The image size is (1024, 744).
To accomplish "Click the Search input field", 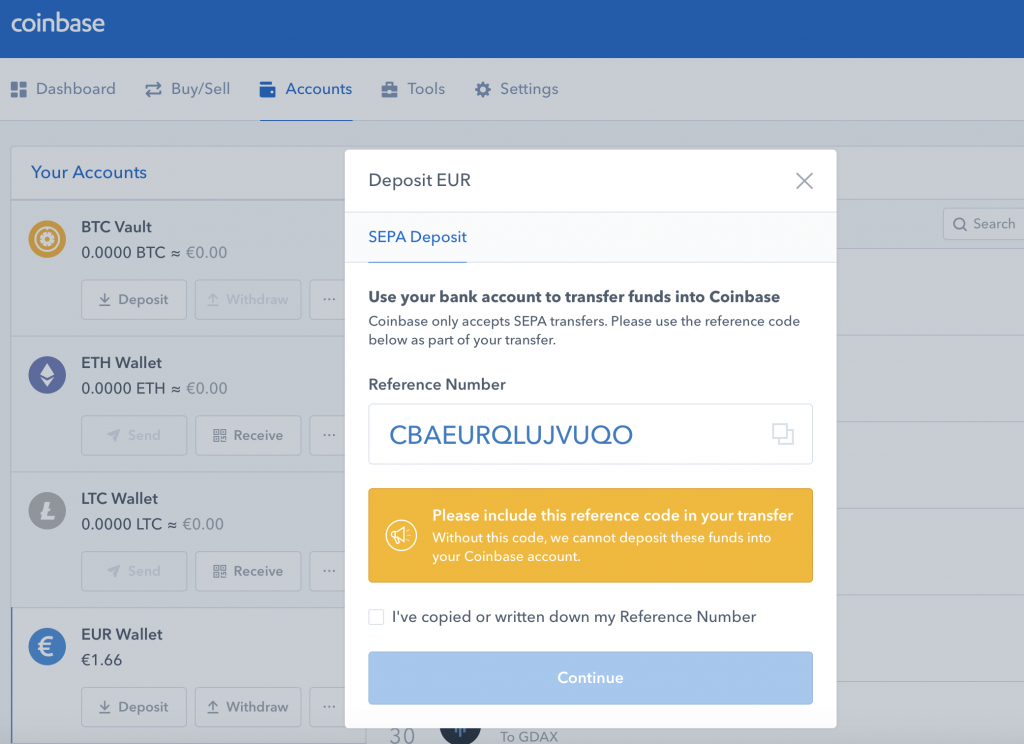I will pos(984,224).
